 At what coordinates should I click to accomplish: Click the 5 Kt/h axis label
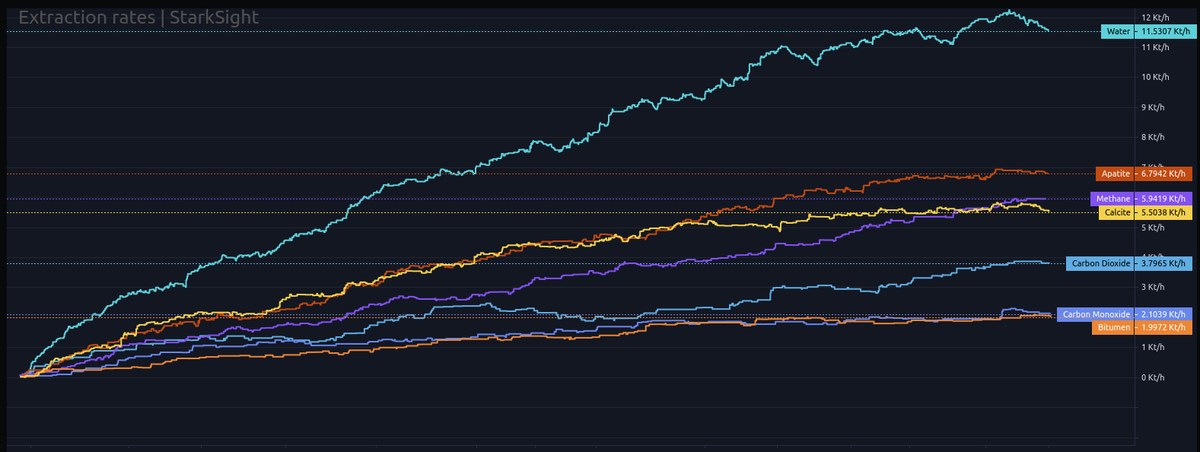[1155, 227]
